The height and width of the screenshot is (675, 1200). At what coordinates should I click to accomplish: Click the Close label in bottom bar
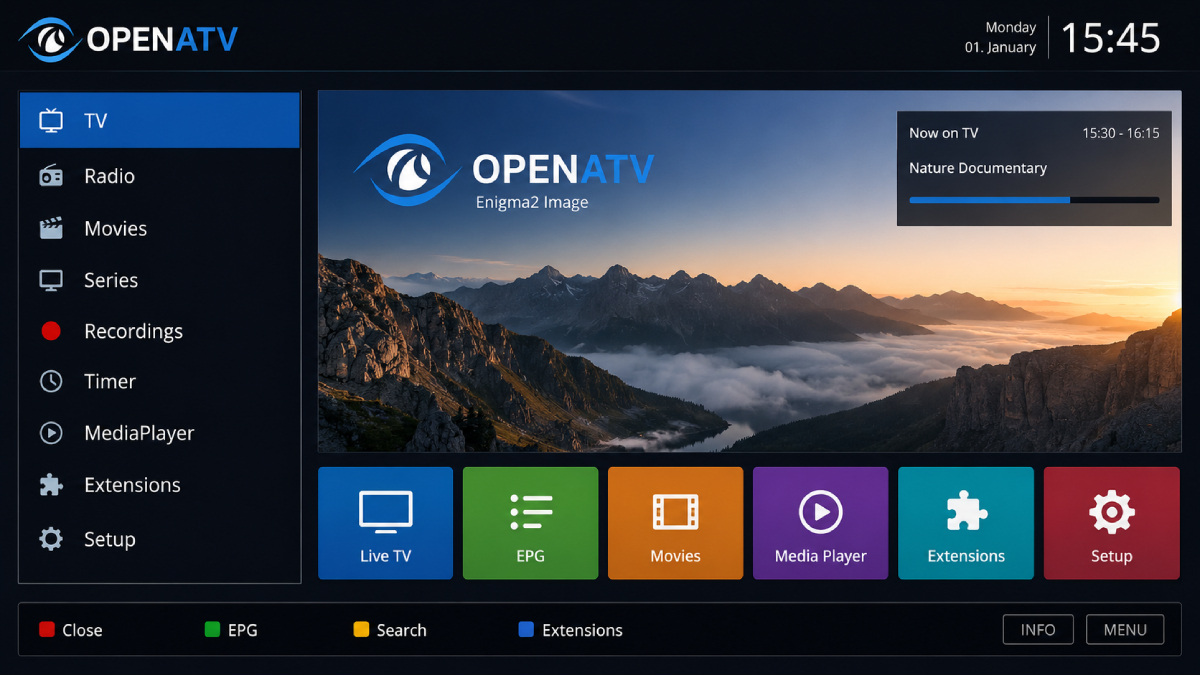pos(82,630)
